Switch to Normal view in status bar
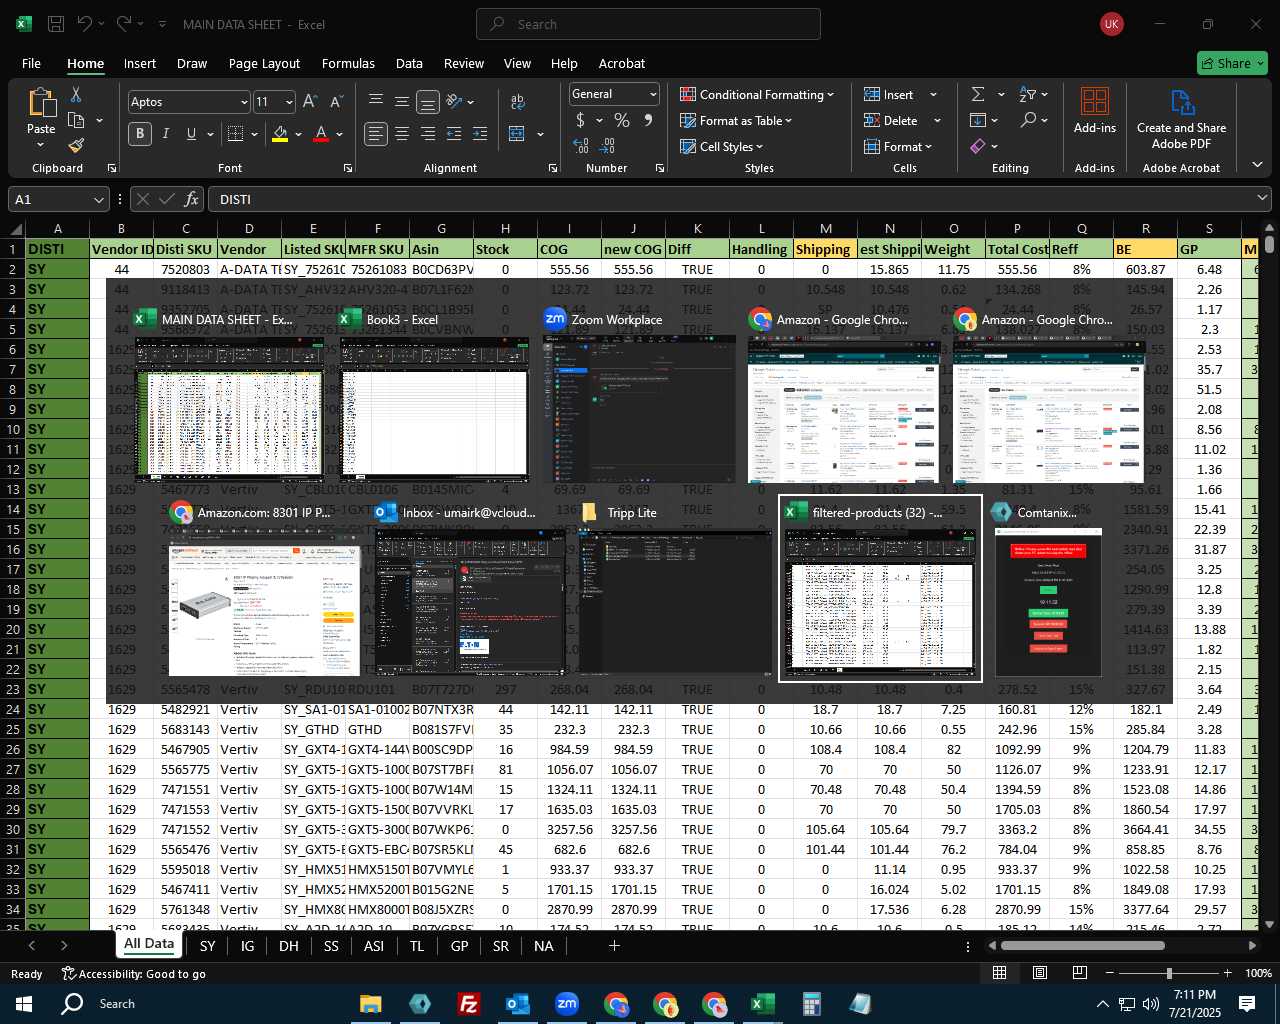The height and width of the screenshot is (1024, 1280). 999,973
